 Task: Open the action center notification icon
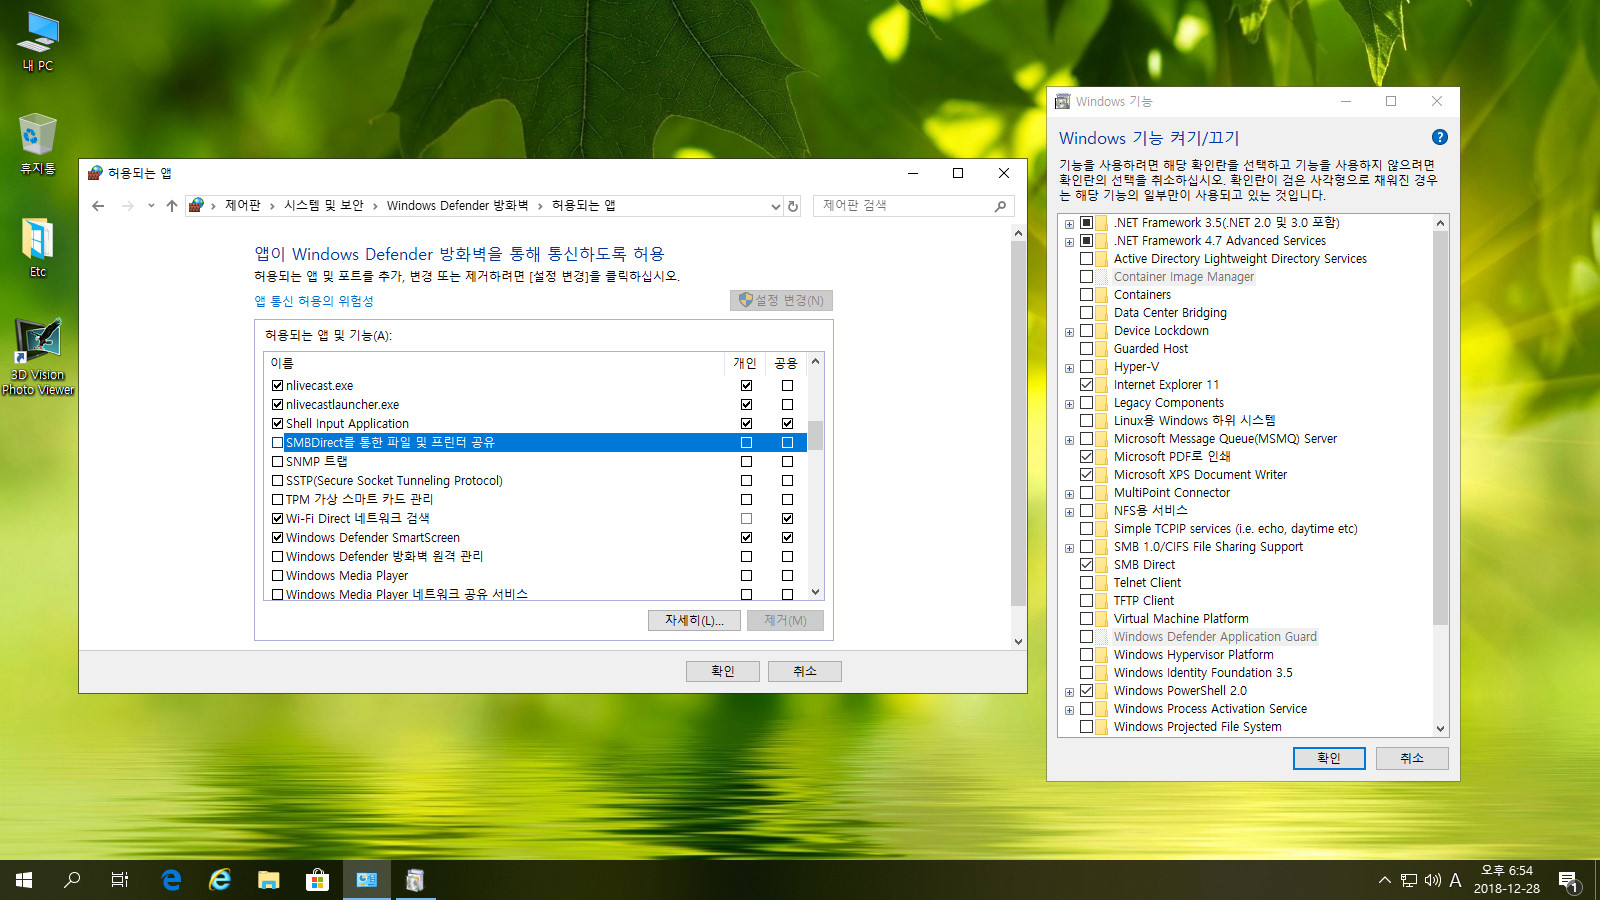click(1568, 880)
